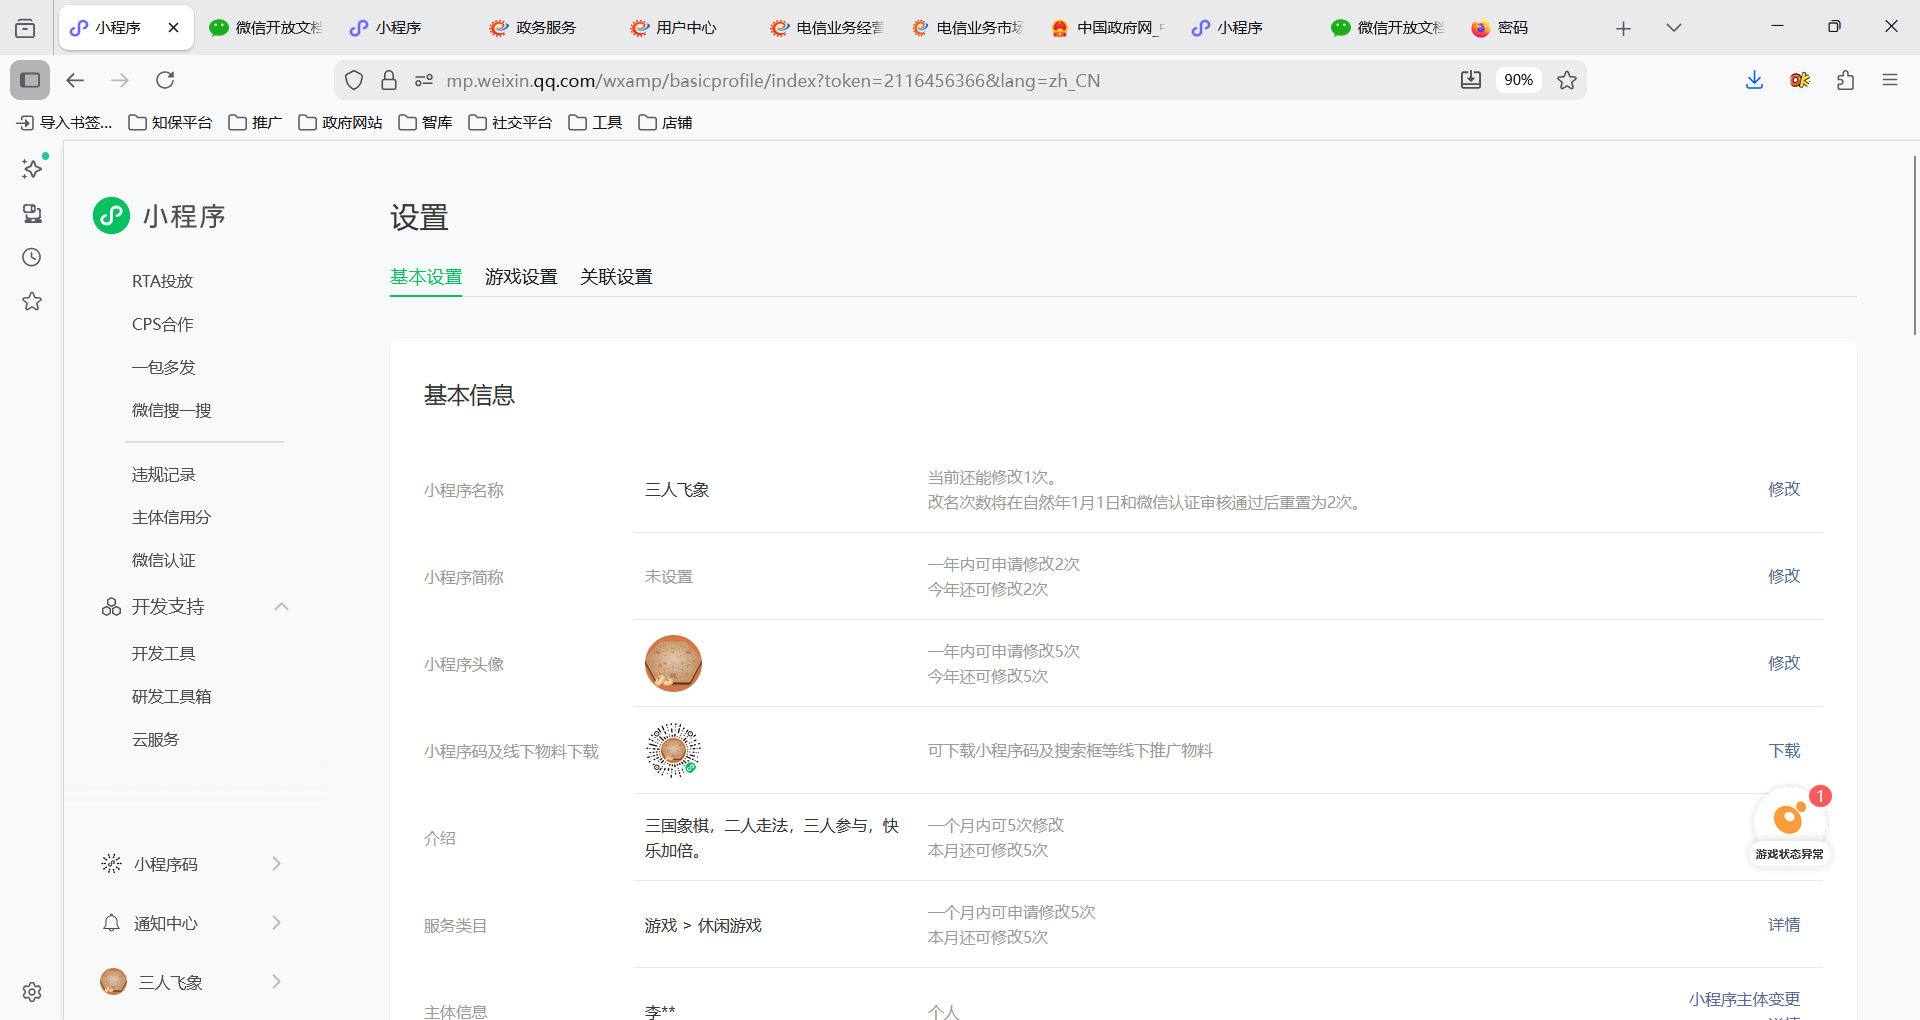Viewport: 1920px width, 1020px height.
Task: Open the history clock icon in sidebar
Action: coord(32,257)
